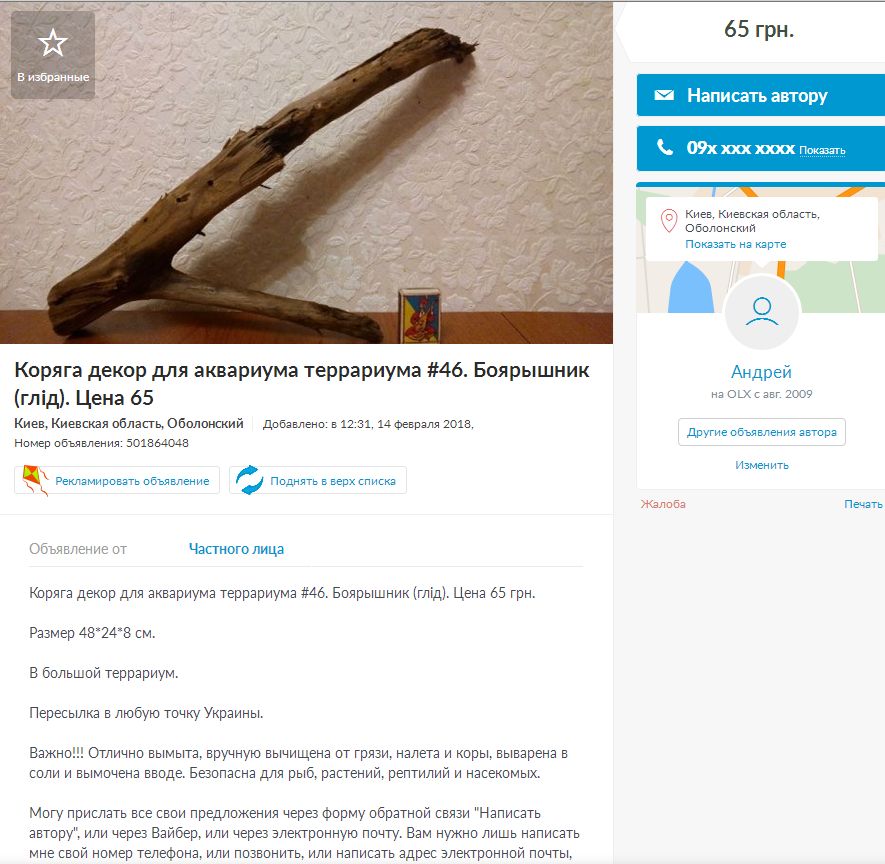
Task: Report listing via Жалоба link
Action: [x=663, y=504]
